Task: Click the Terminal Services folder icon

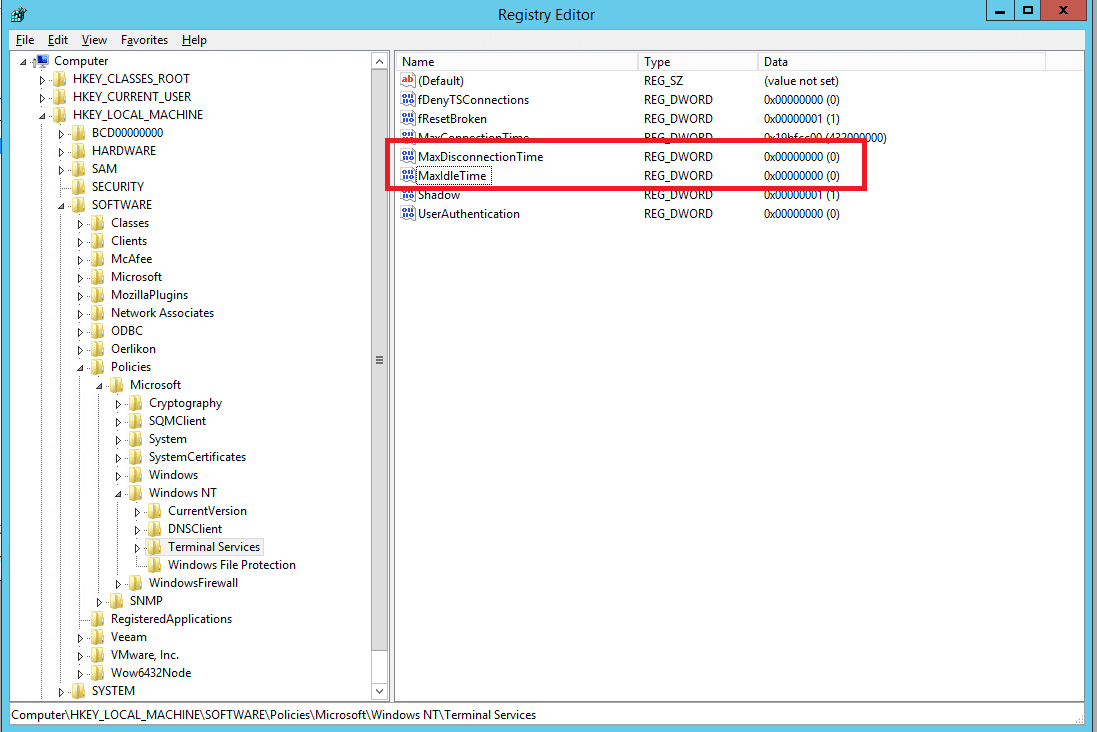Action: (x=155, y=547)
